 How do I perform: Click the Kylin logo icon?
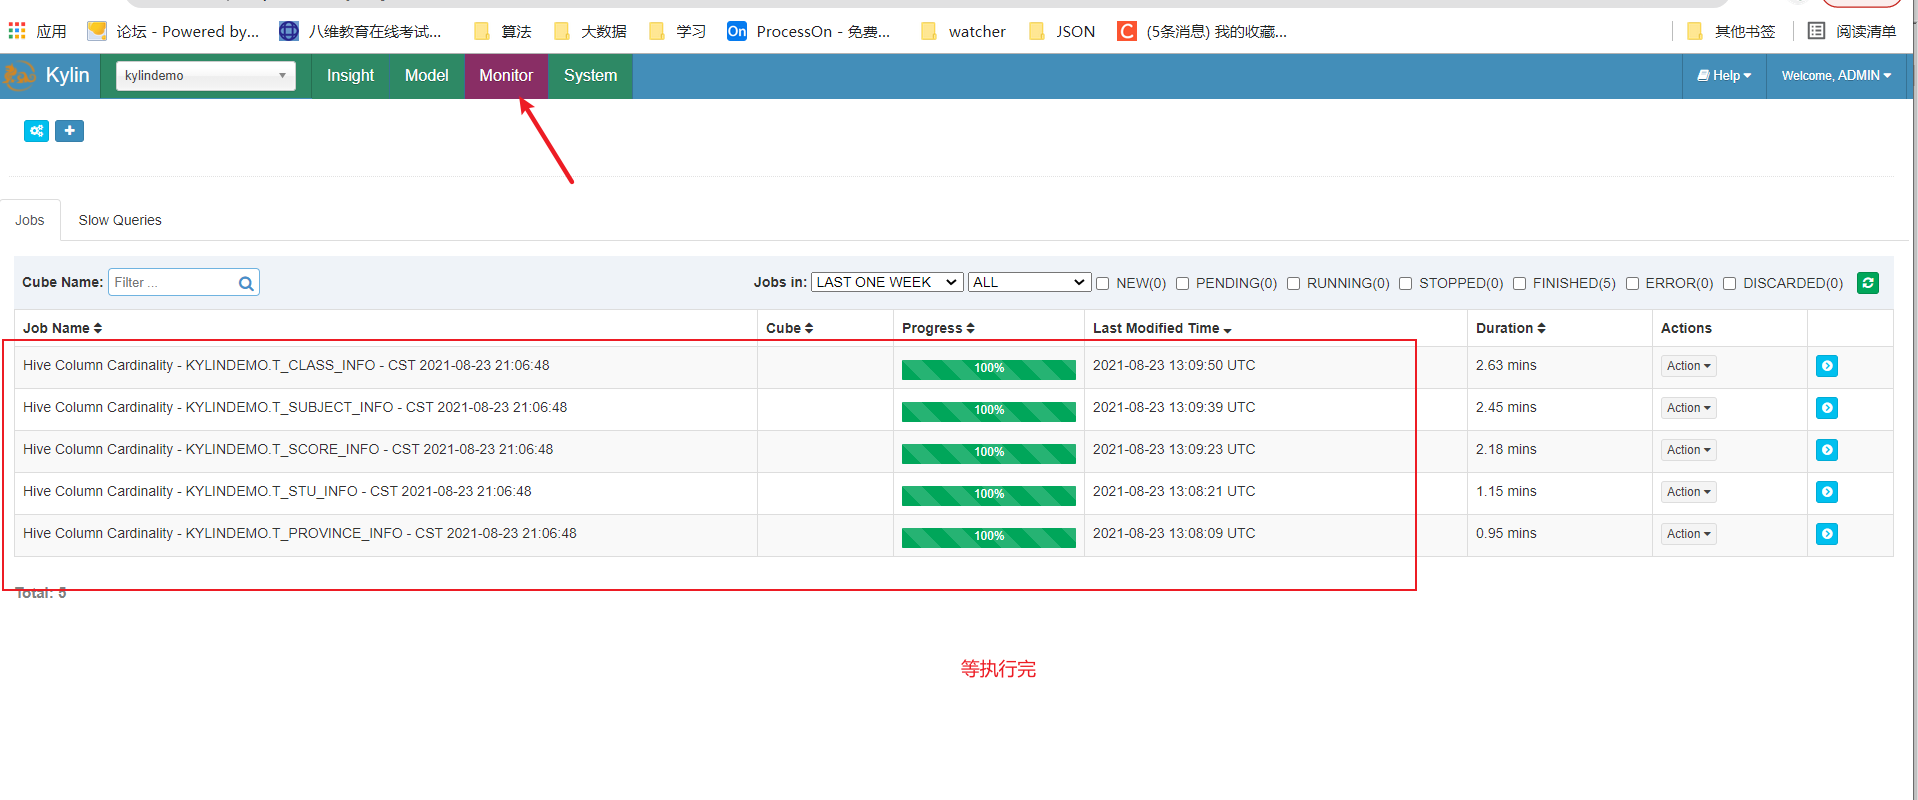click(x=19, y=76)
